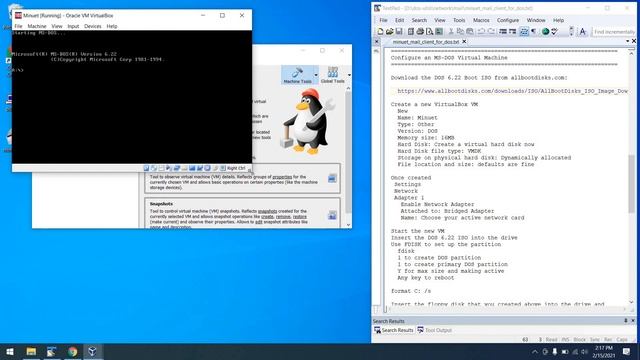Show hidden system tray icons chevron

coord(535,352)
